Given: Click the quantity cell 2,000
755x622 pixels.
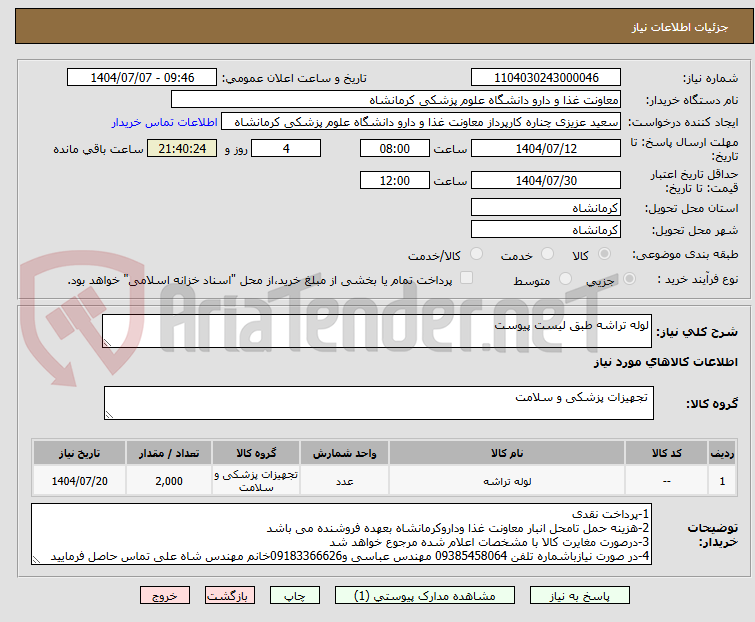Looking at the screenshot, I should [169, 481].
